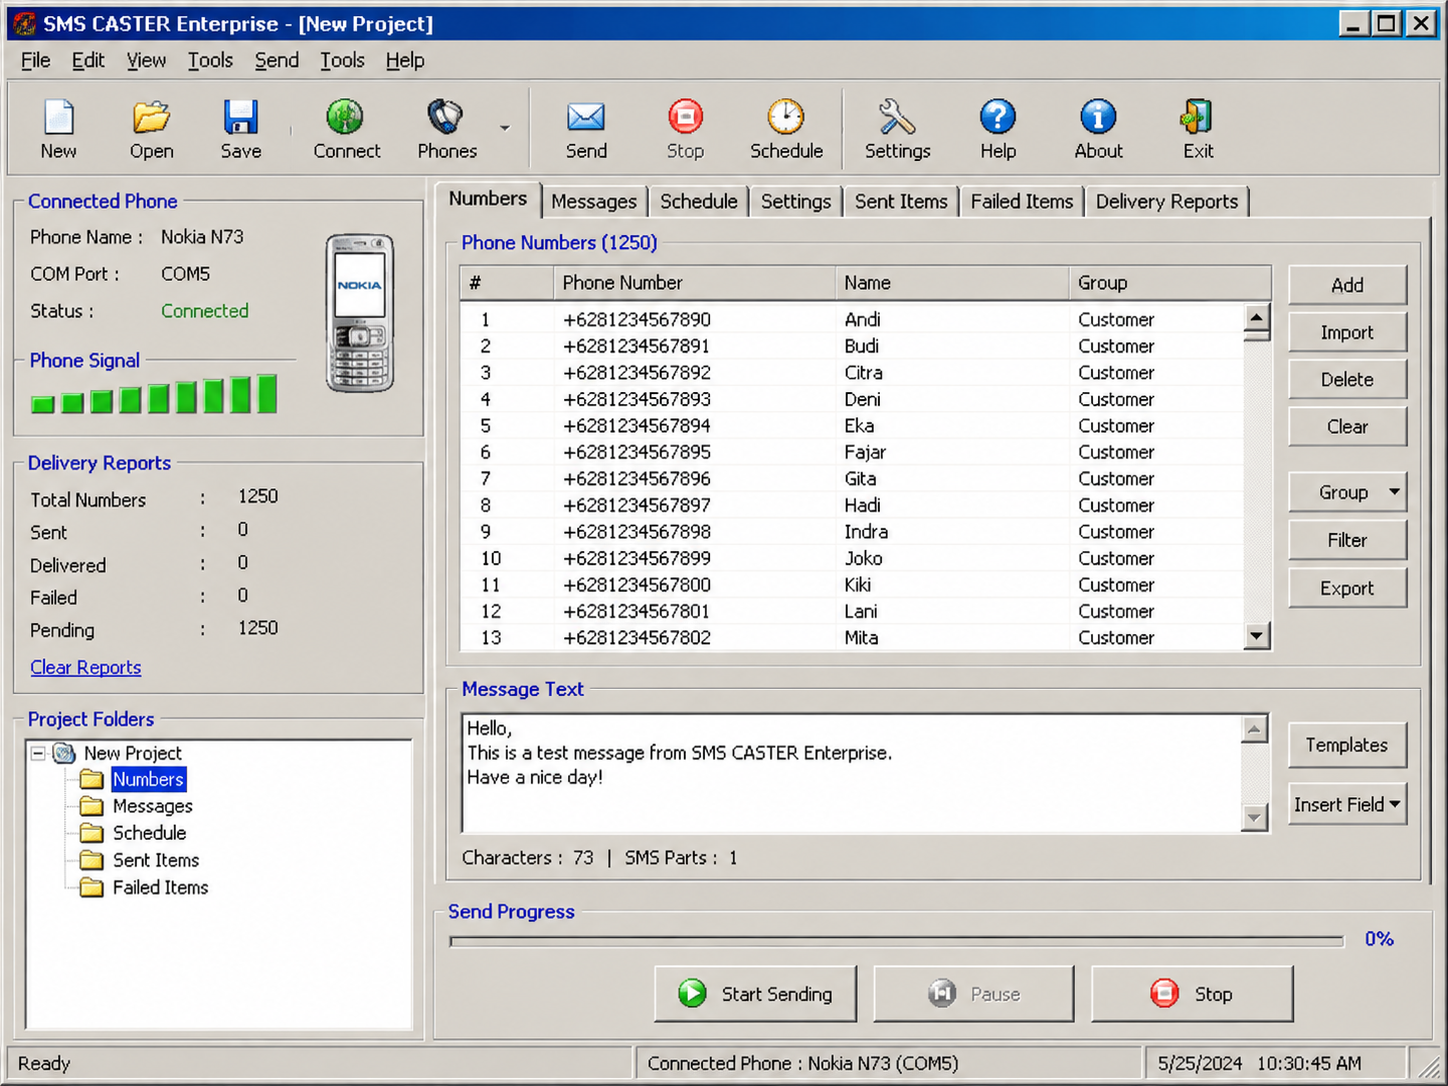Click the Exit door toolbar icon

coord(1197,129)
